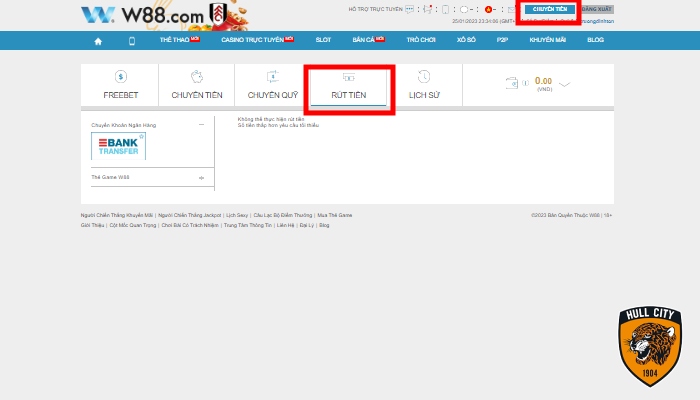The width and height of the screenshot is (700, 400).
Task: Open the mobile phone icon in navigation bar
Action: click(132, 41)
